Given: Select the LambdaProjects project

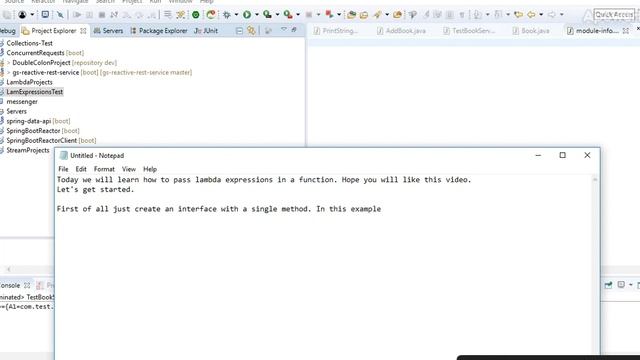Looking at the screenshot, I should click(29, 82).
